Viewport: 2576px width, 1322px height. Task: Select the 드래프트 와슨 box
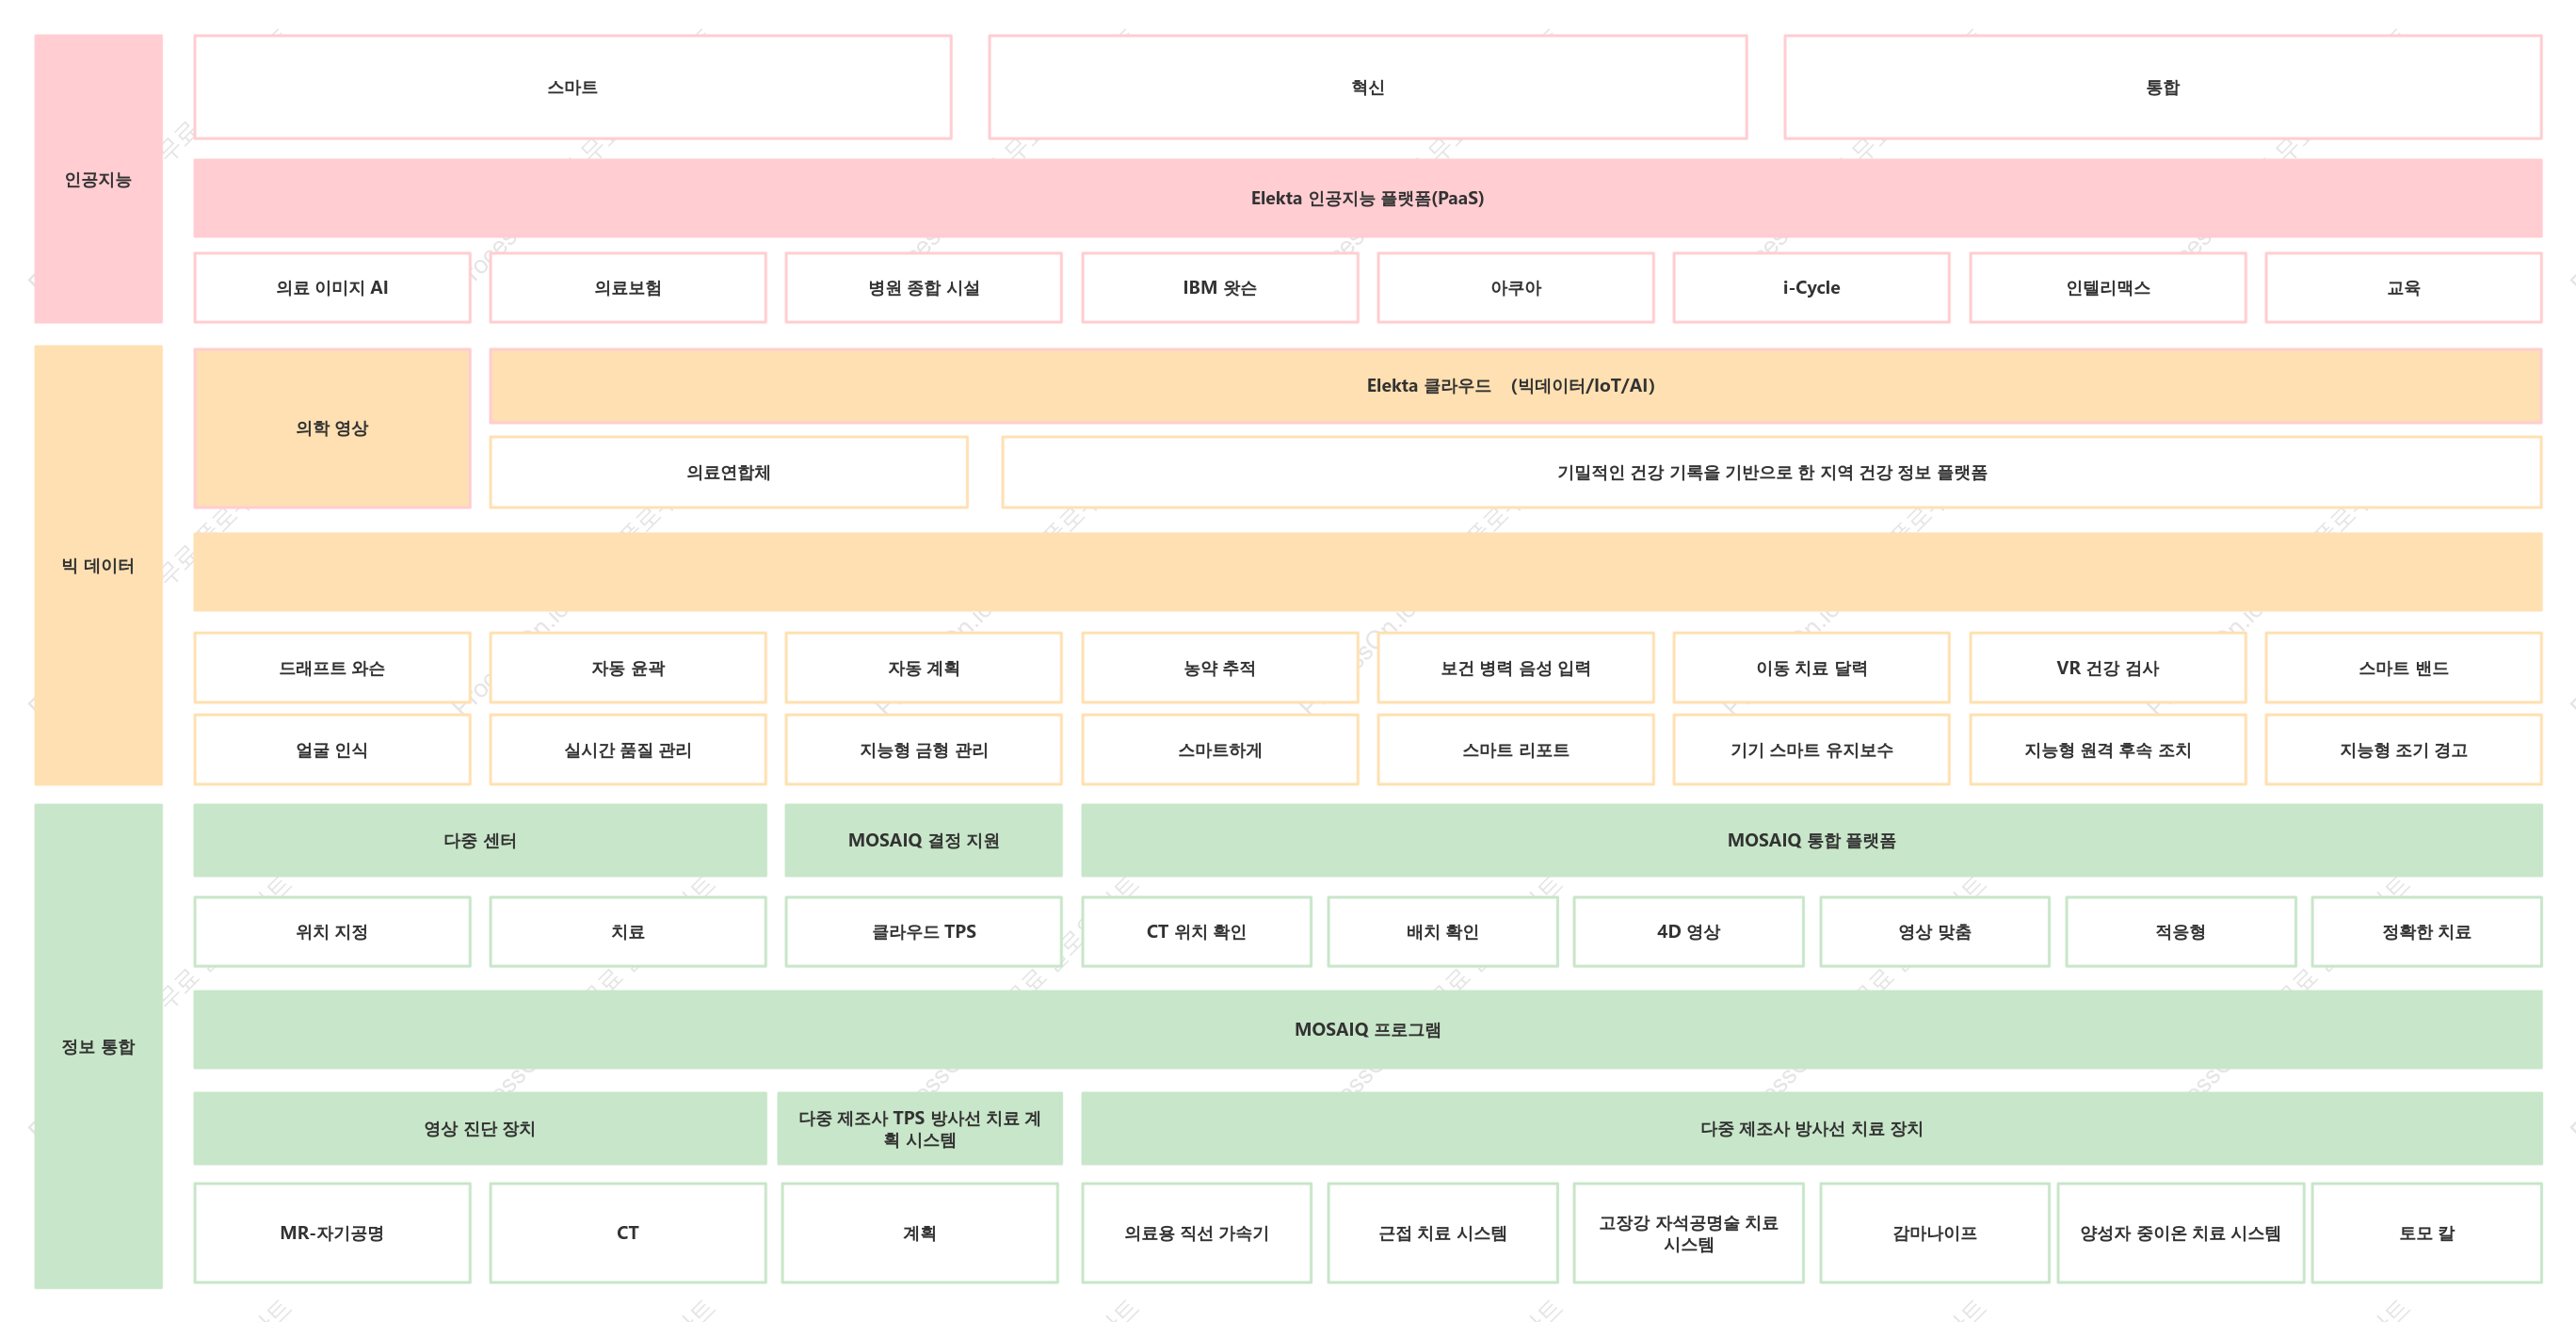pos(332,668)
